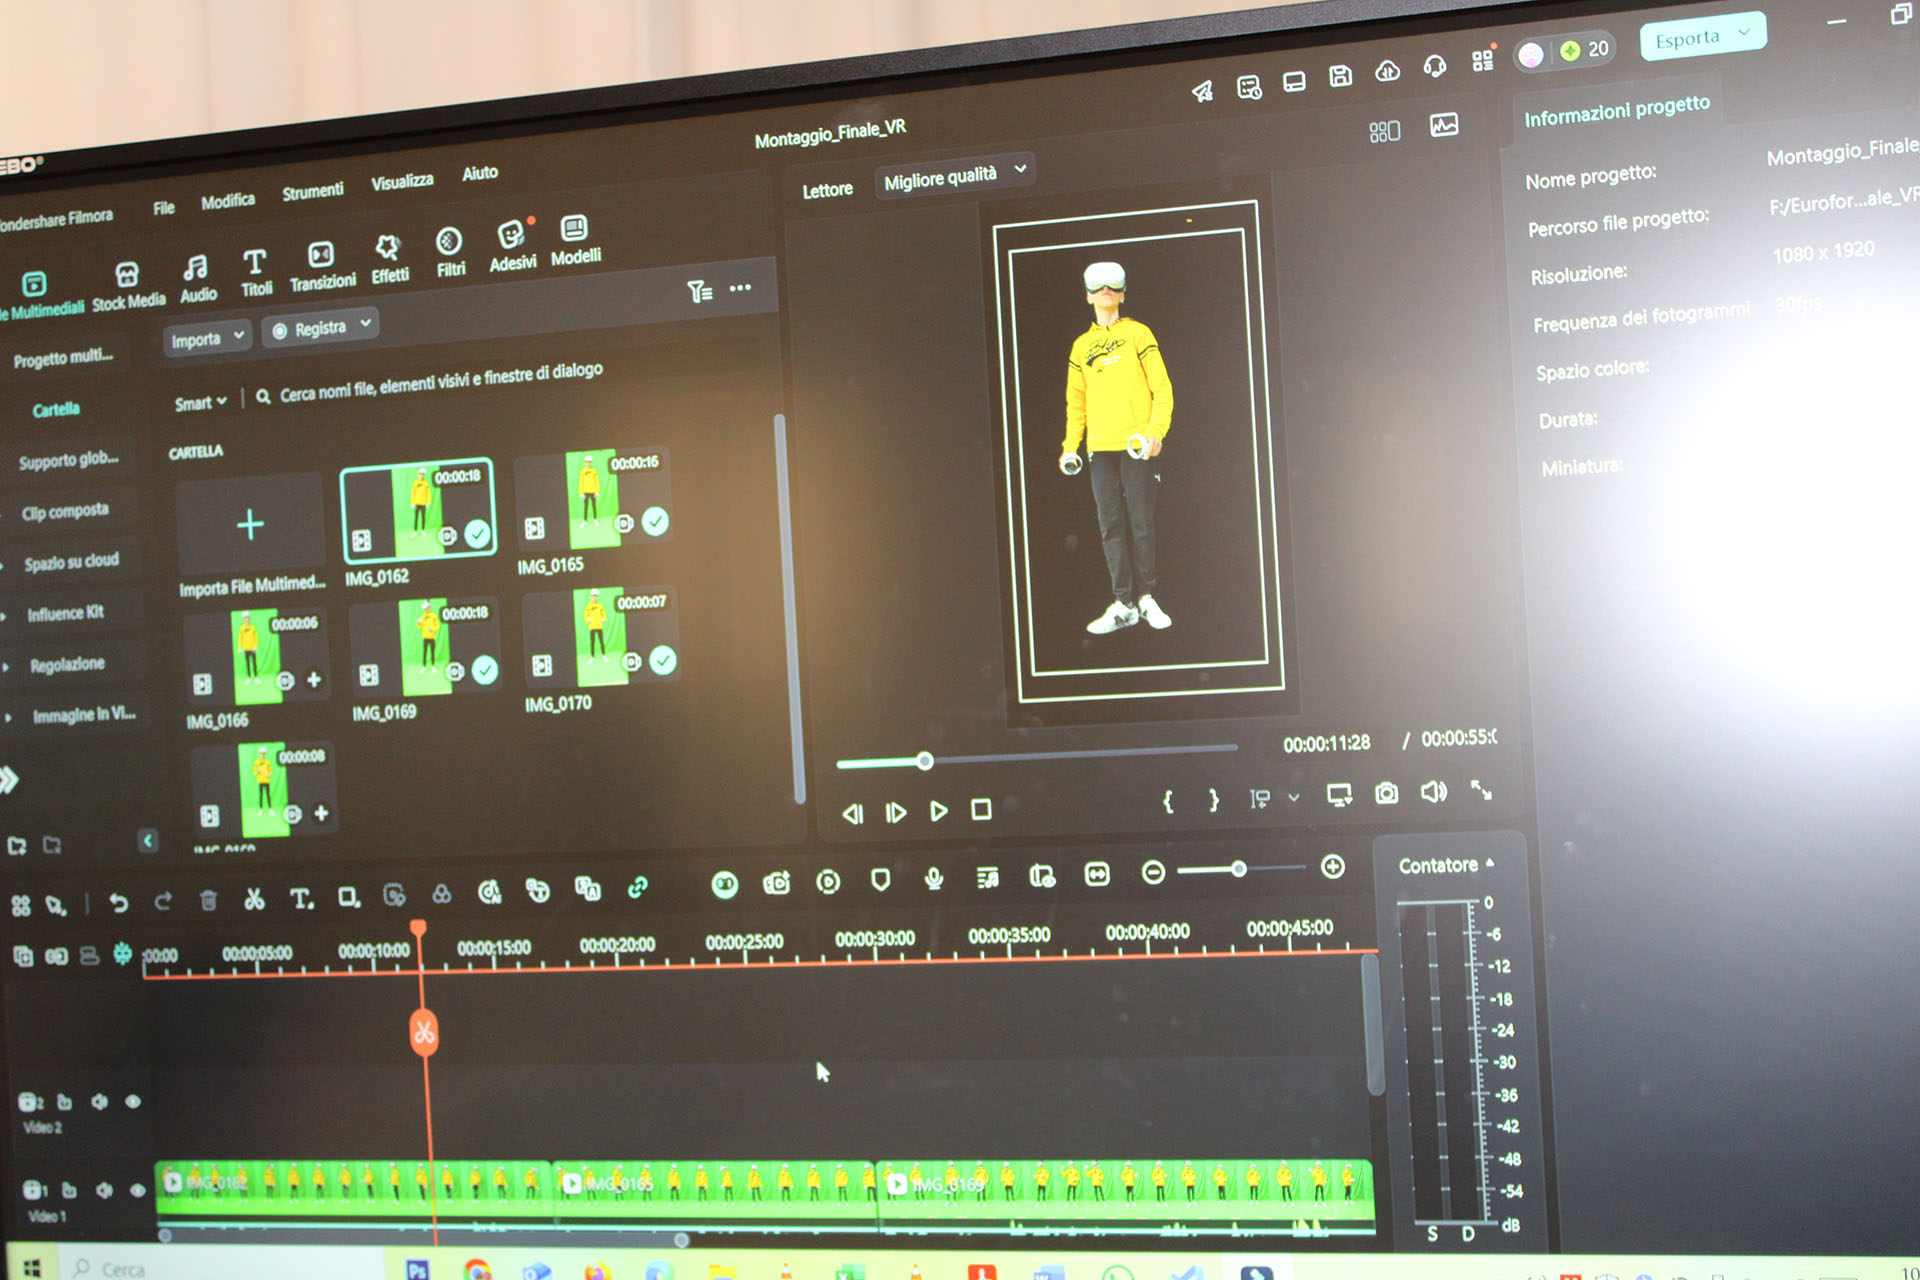This screenshot has width=1920, height=1280.
Task: Open the Adesivi tab
Action: click(512, 246)
